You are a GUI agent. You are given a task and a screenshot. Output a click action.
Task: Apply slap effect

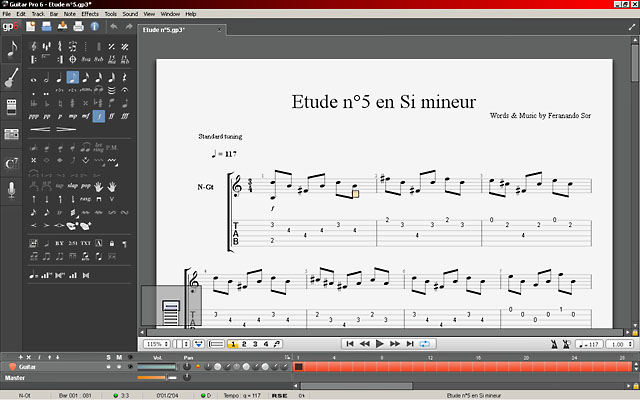coord(73,186)
